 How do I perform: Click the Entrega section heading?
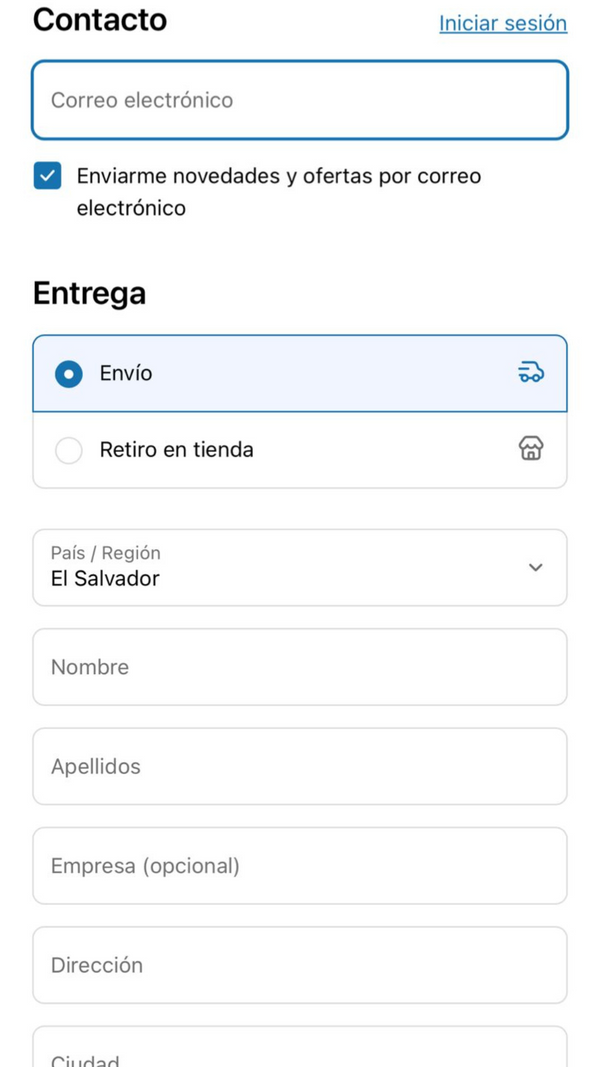pyautogui.click(x=89, y=293)
